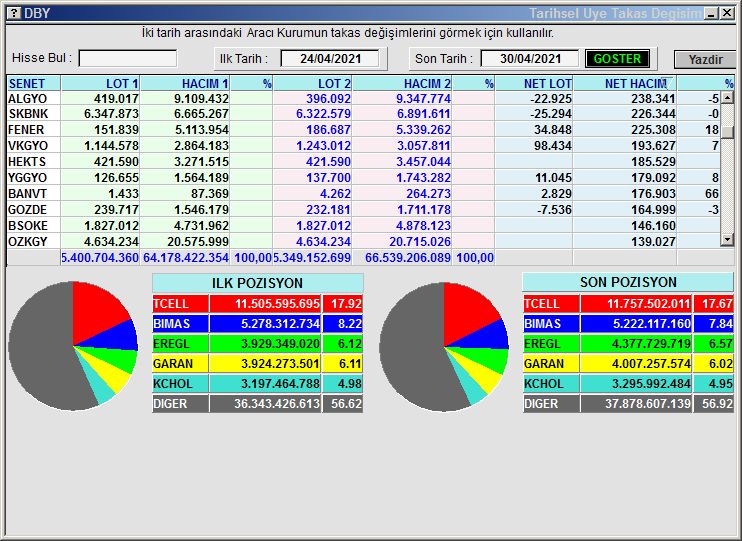742x541 pixels.
Task: Select the Son Tarih date field
Action: coord(530,59)
